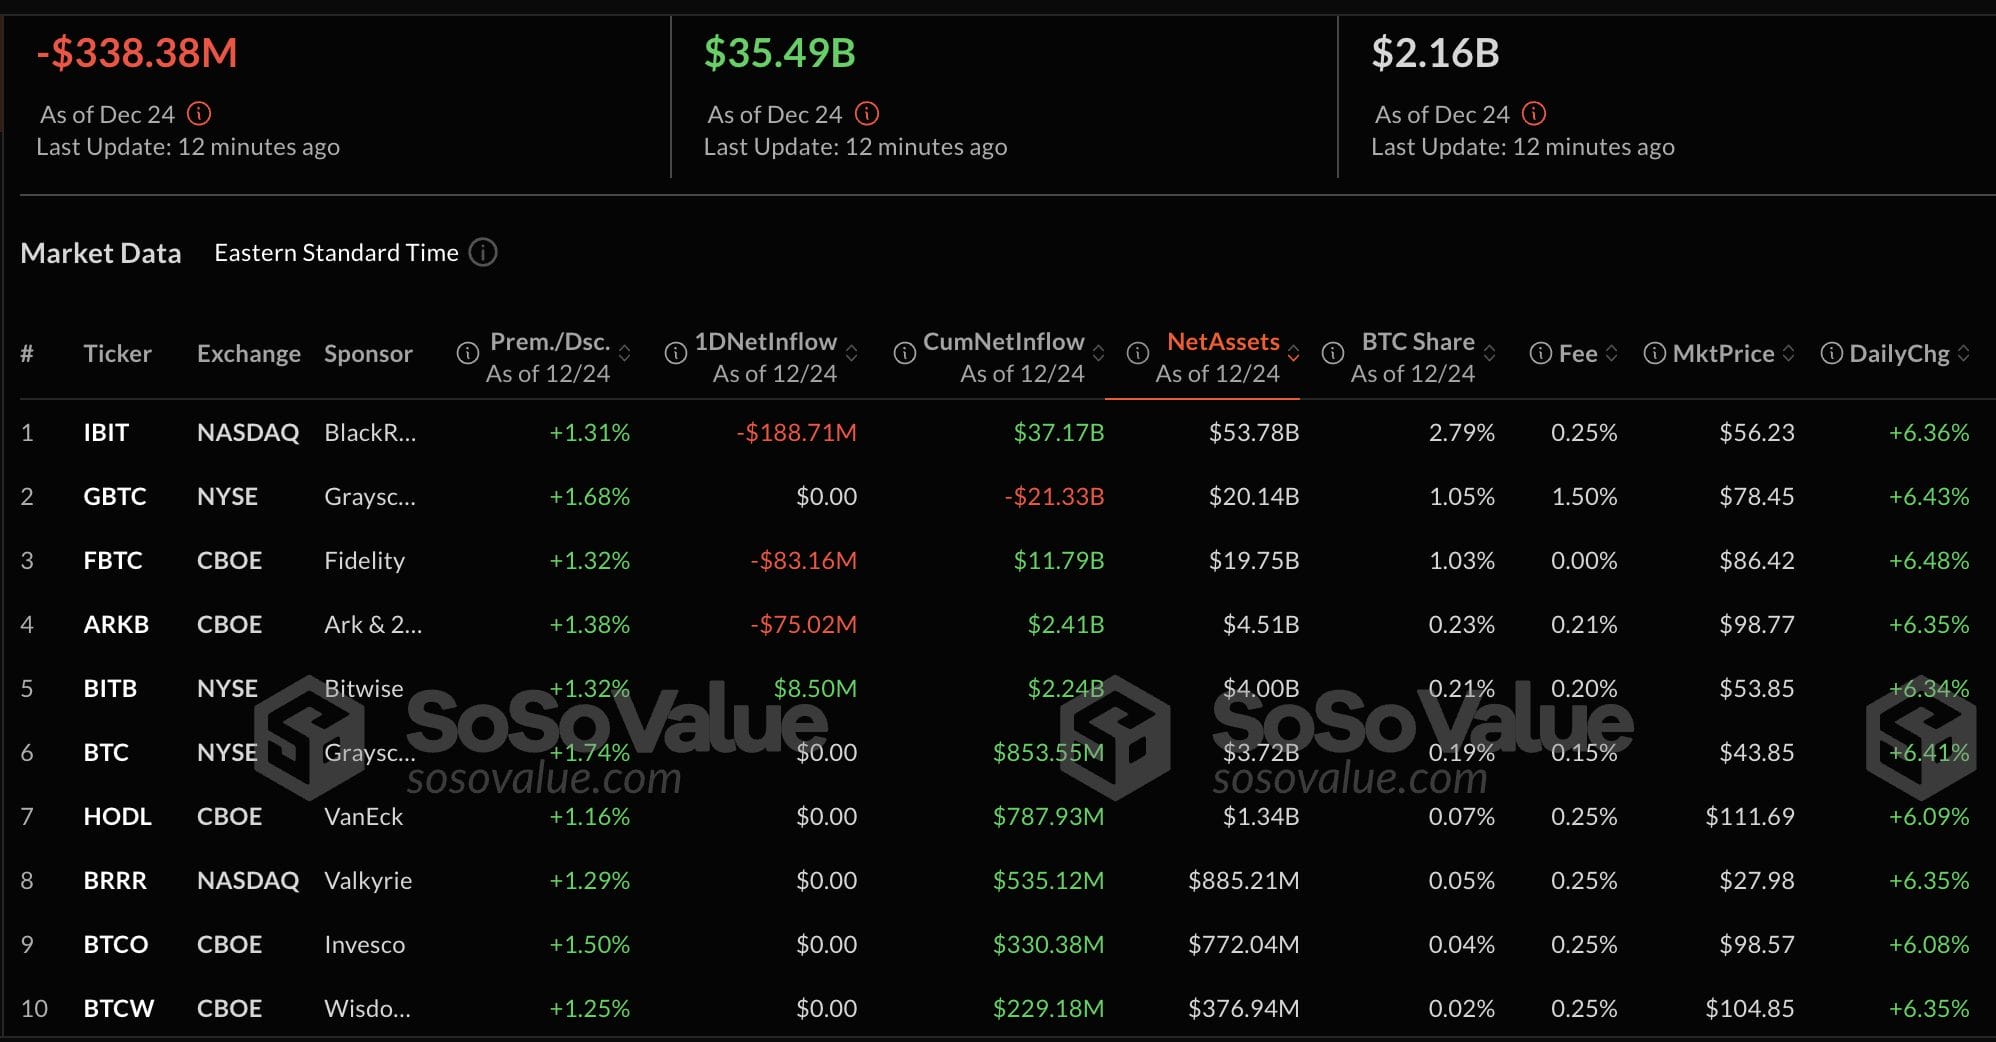
Task: Open the BITB ticker link
Action: point(110,689)
